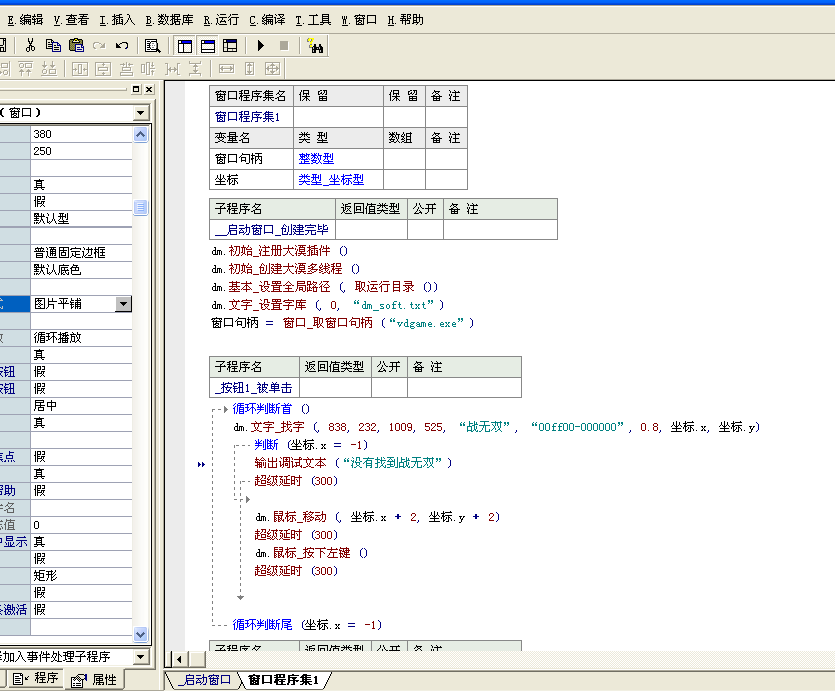Click the Copy toolbar icon
The image size is (835, 691).
pos(53,46)
